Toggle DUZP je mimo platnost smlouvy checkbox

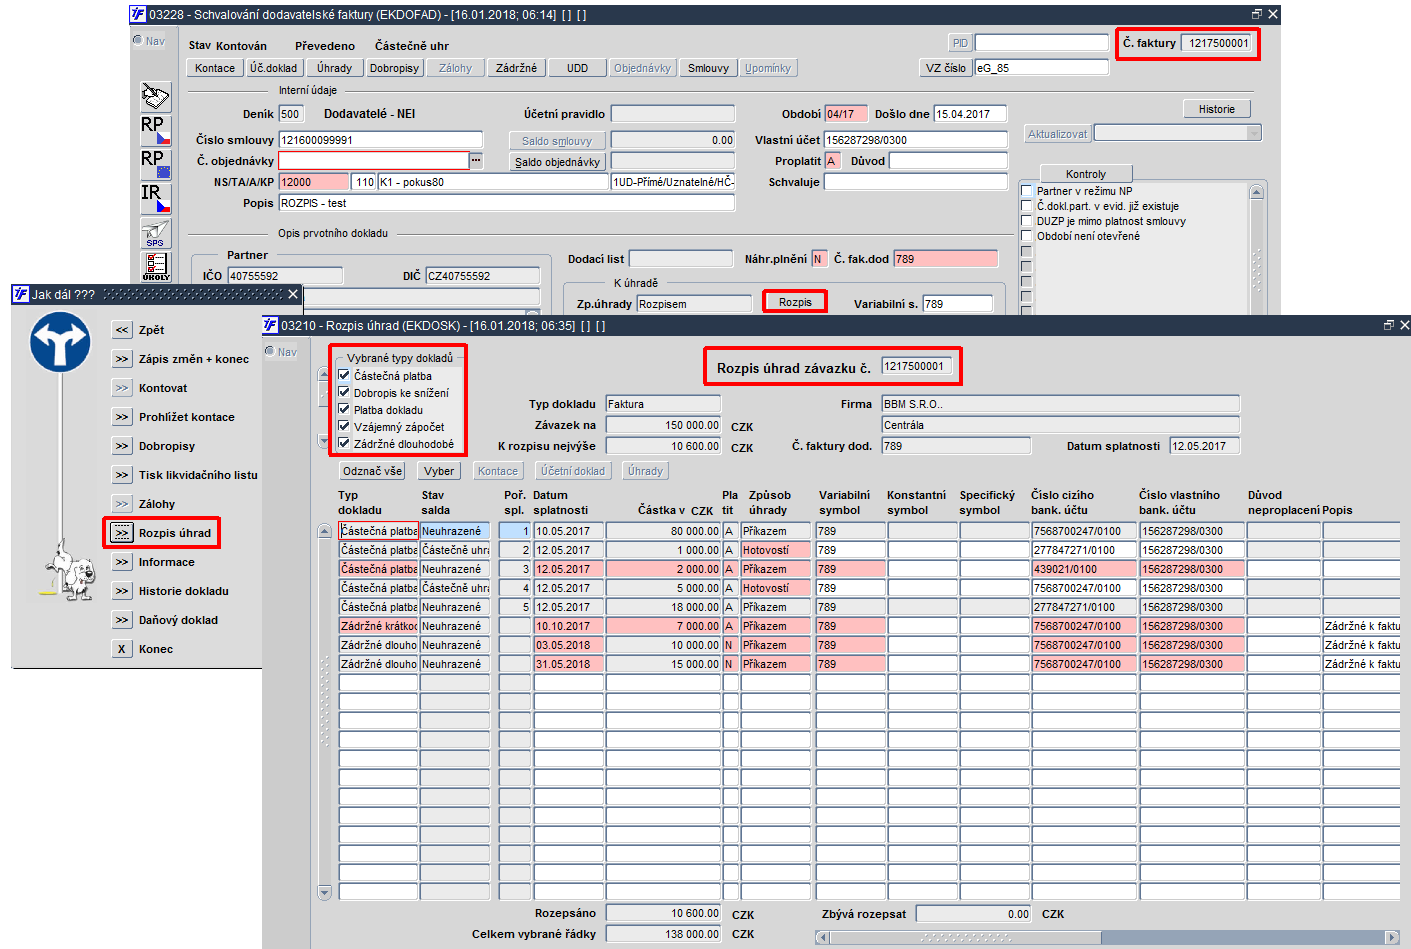click(1026, 221)
